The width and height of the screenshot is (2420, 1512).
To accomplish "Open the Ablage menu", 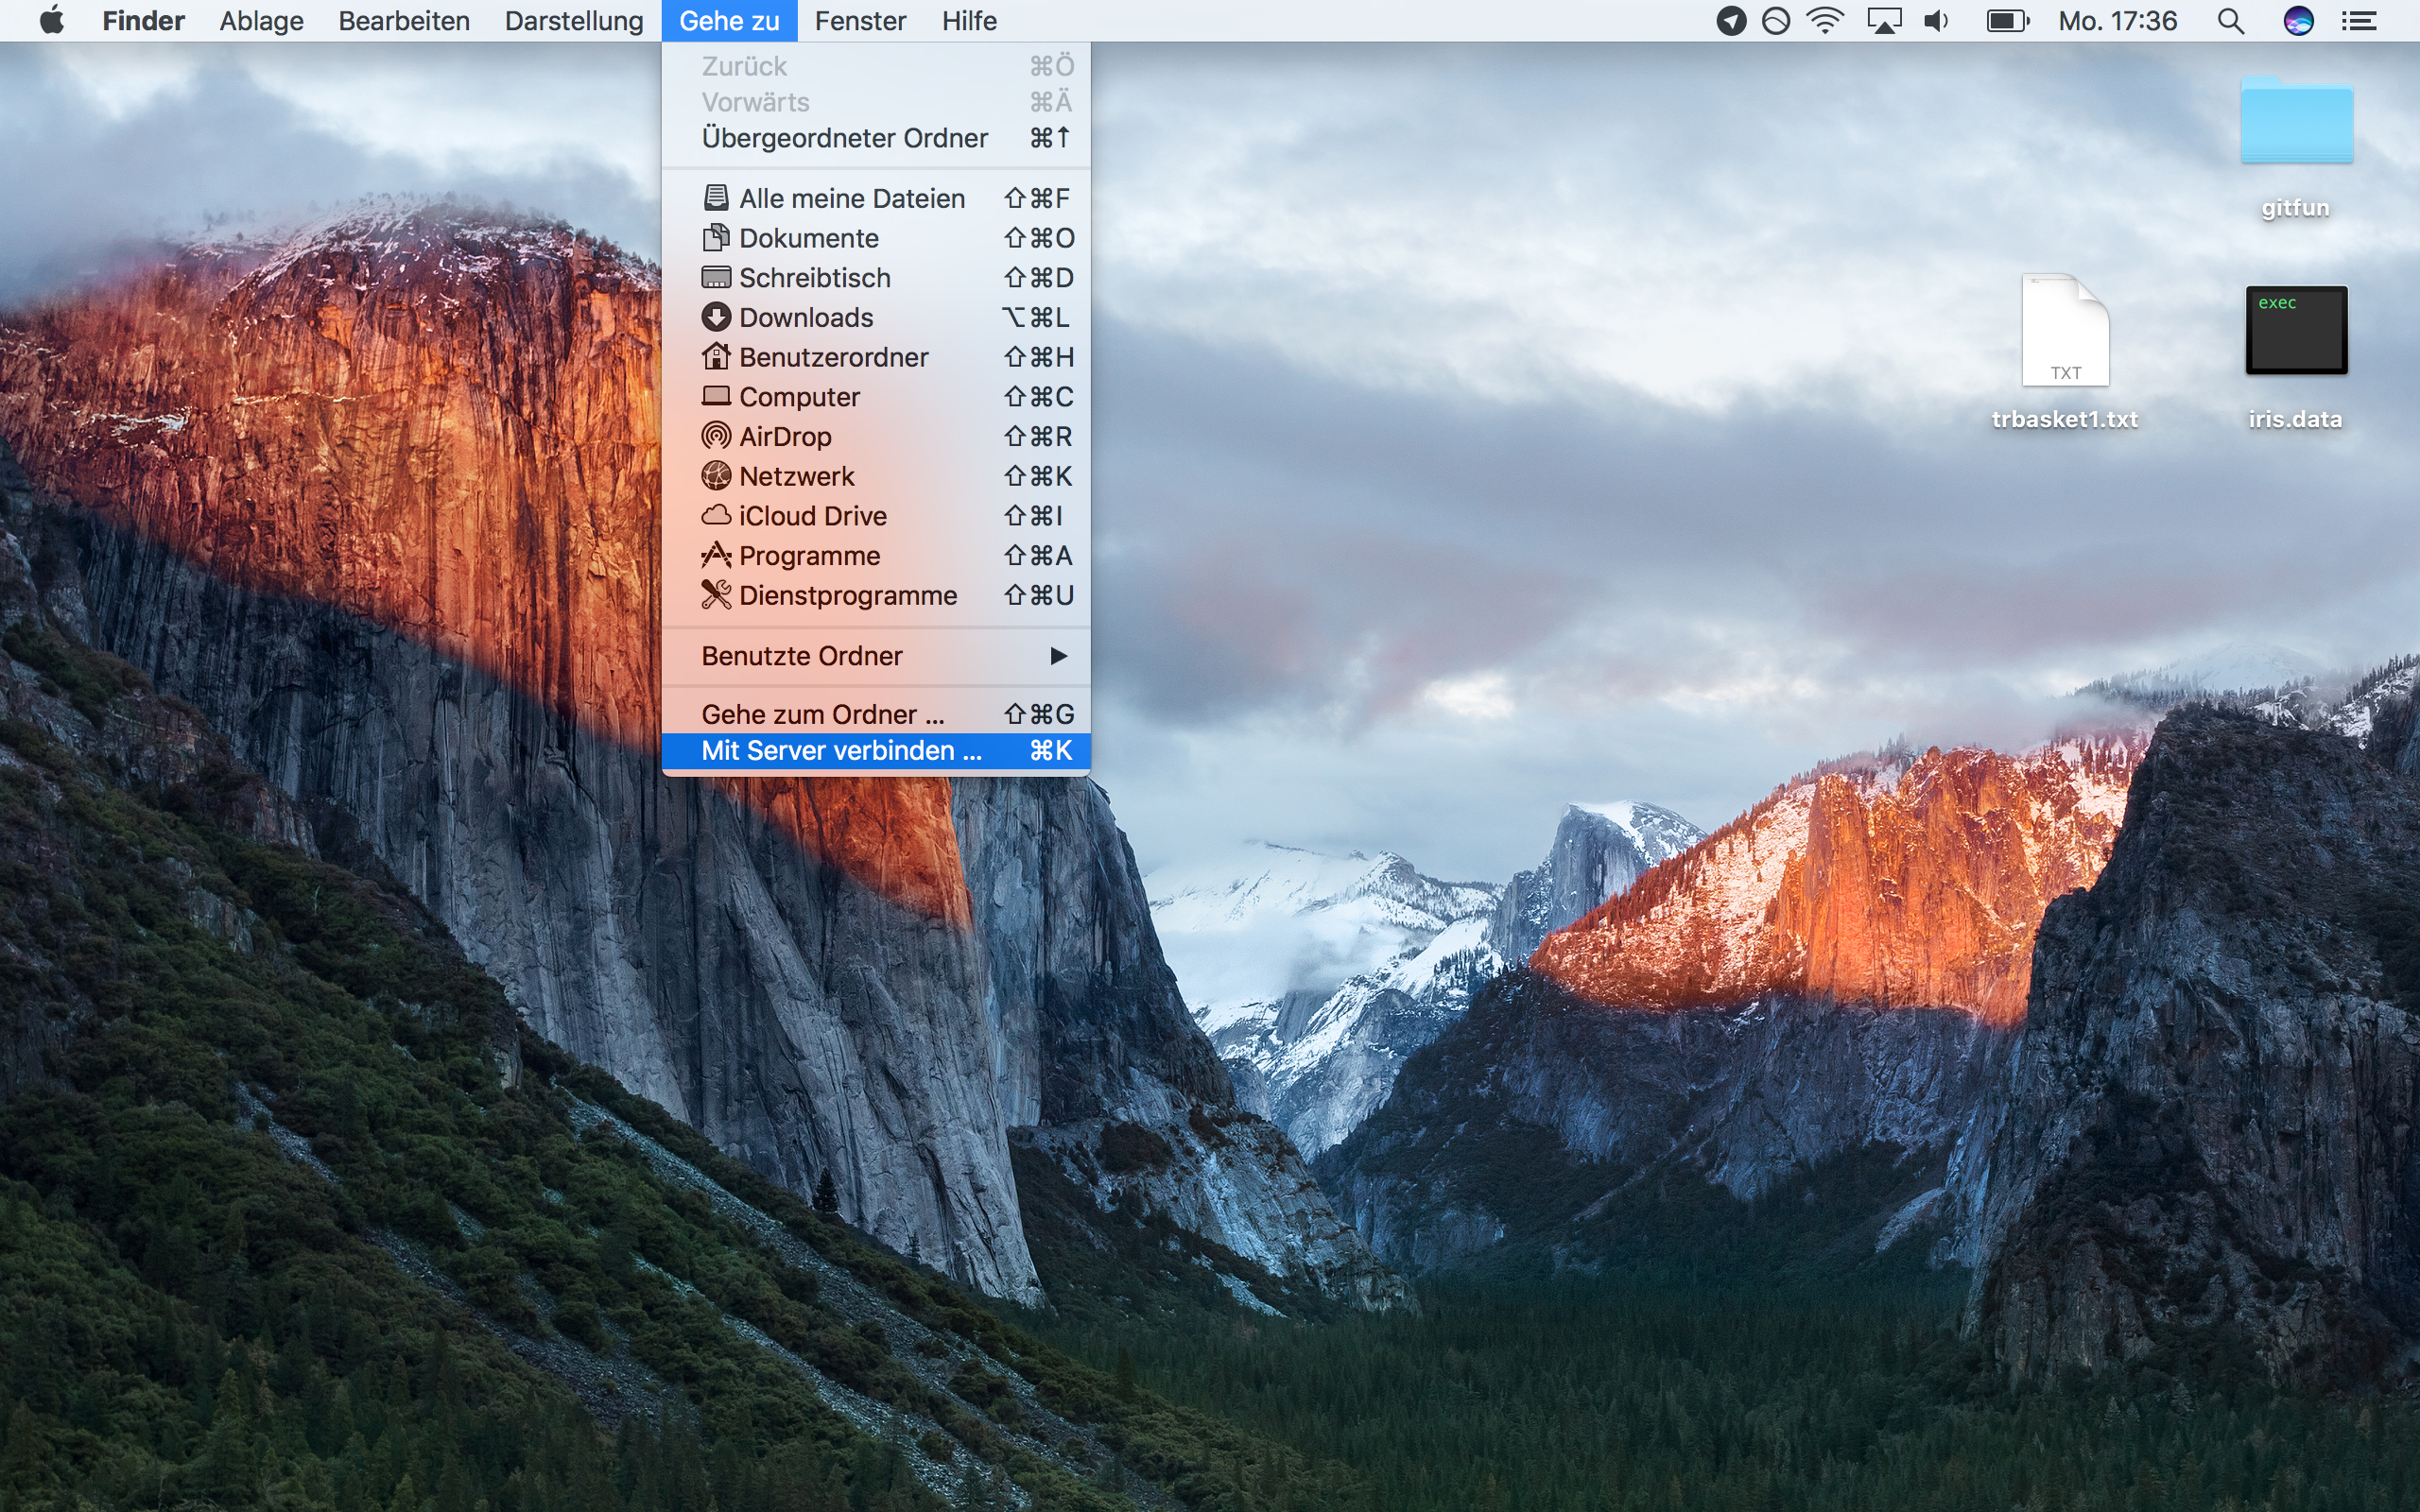I will coord(261,20).
